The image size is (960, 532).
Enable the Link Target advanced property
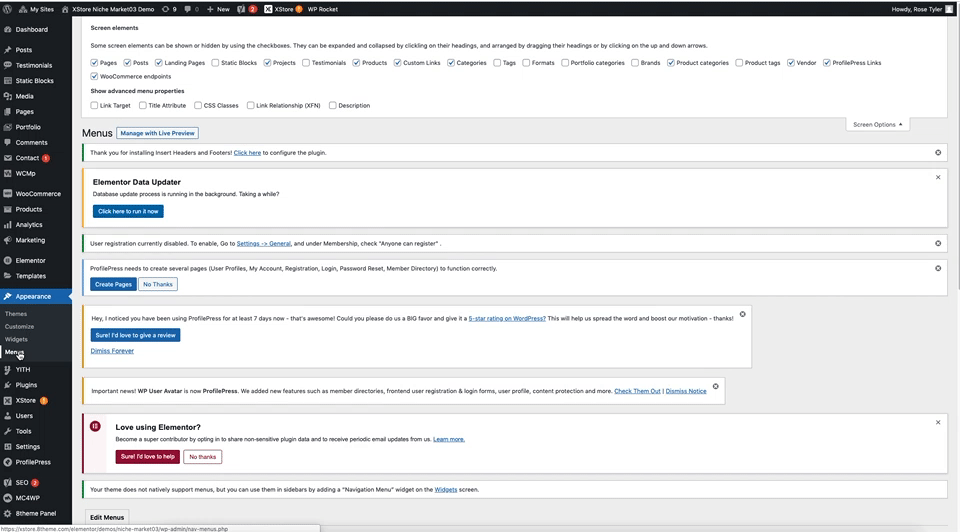(94, 105)
